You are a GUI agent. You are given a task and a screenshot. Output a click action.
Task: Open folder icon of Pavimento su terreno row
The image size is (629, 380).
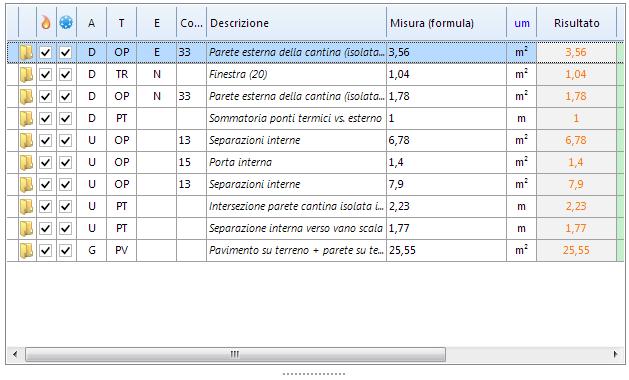coord(26,251)
